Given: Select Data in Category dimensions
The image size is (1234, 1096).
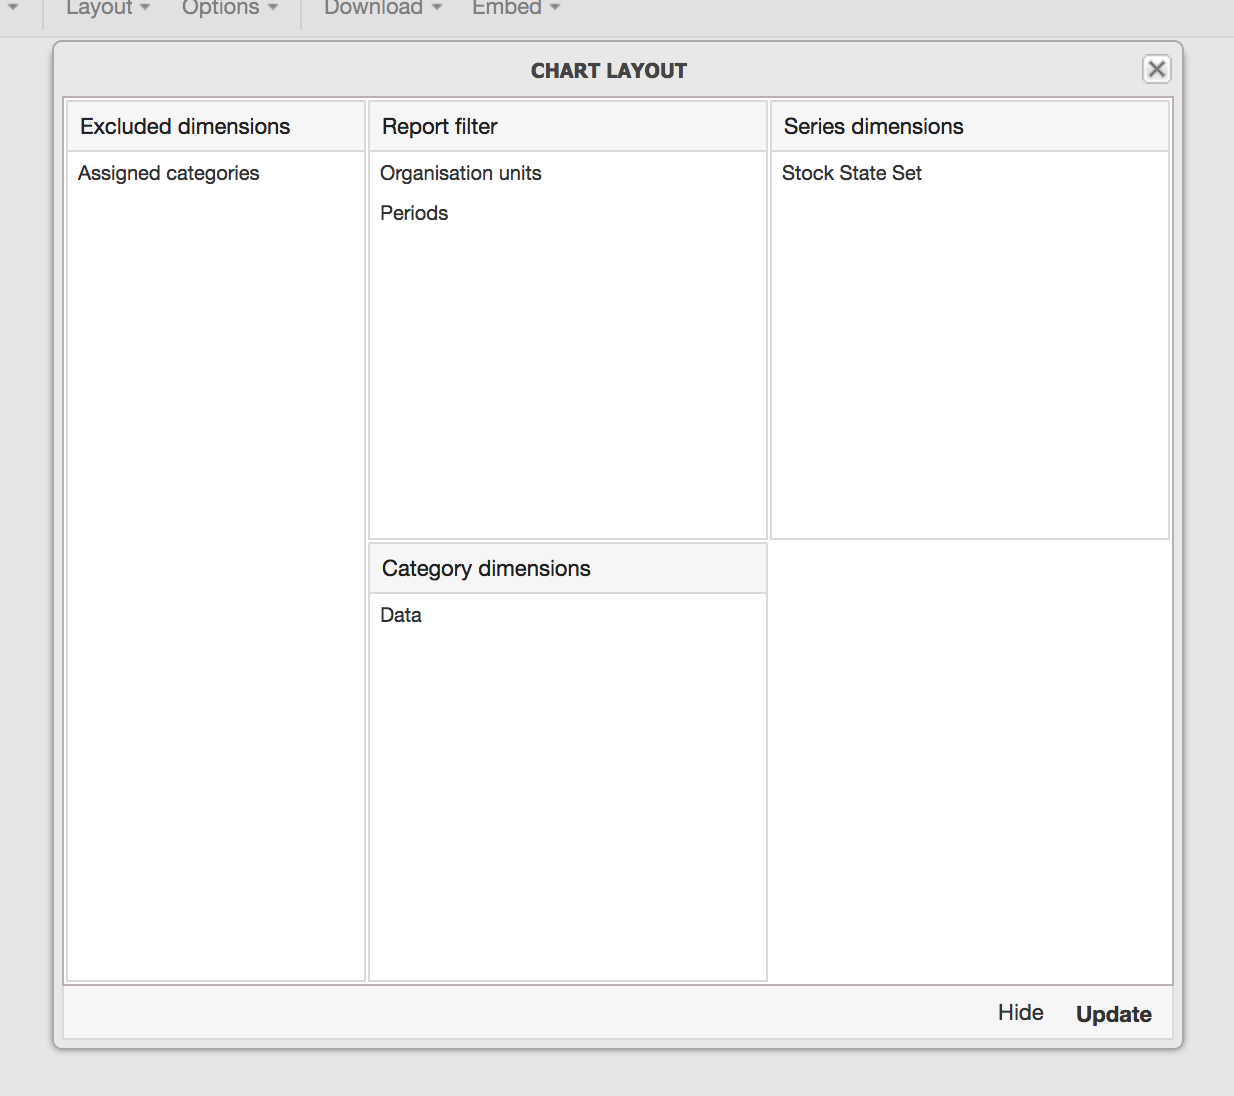Looking at the screenshot, I should pyautogui.click(x=401, y=615).
